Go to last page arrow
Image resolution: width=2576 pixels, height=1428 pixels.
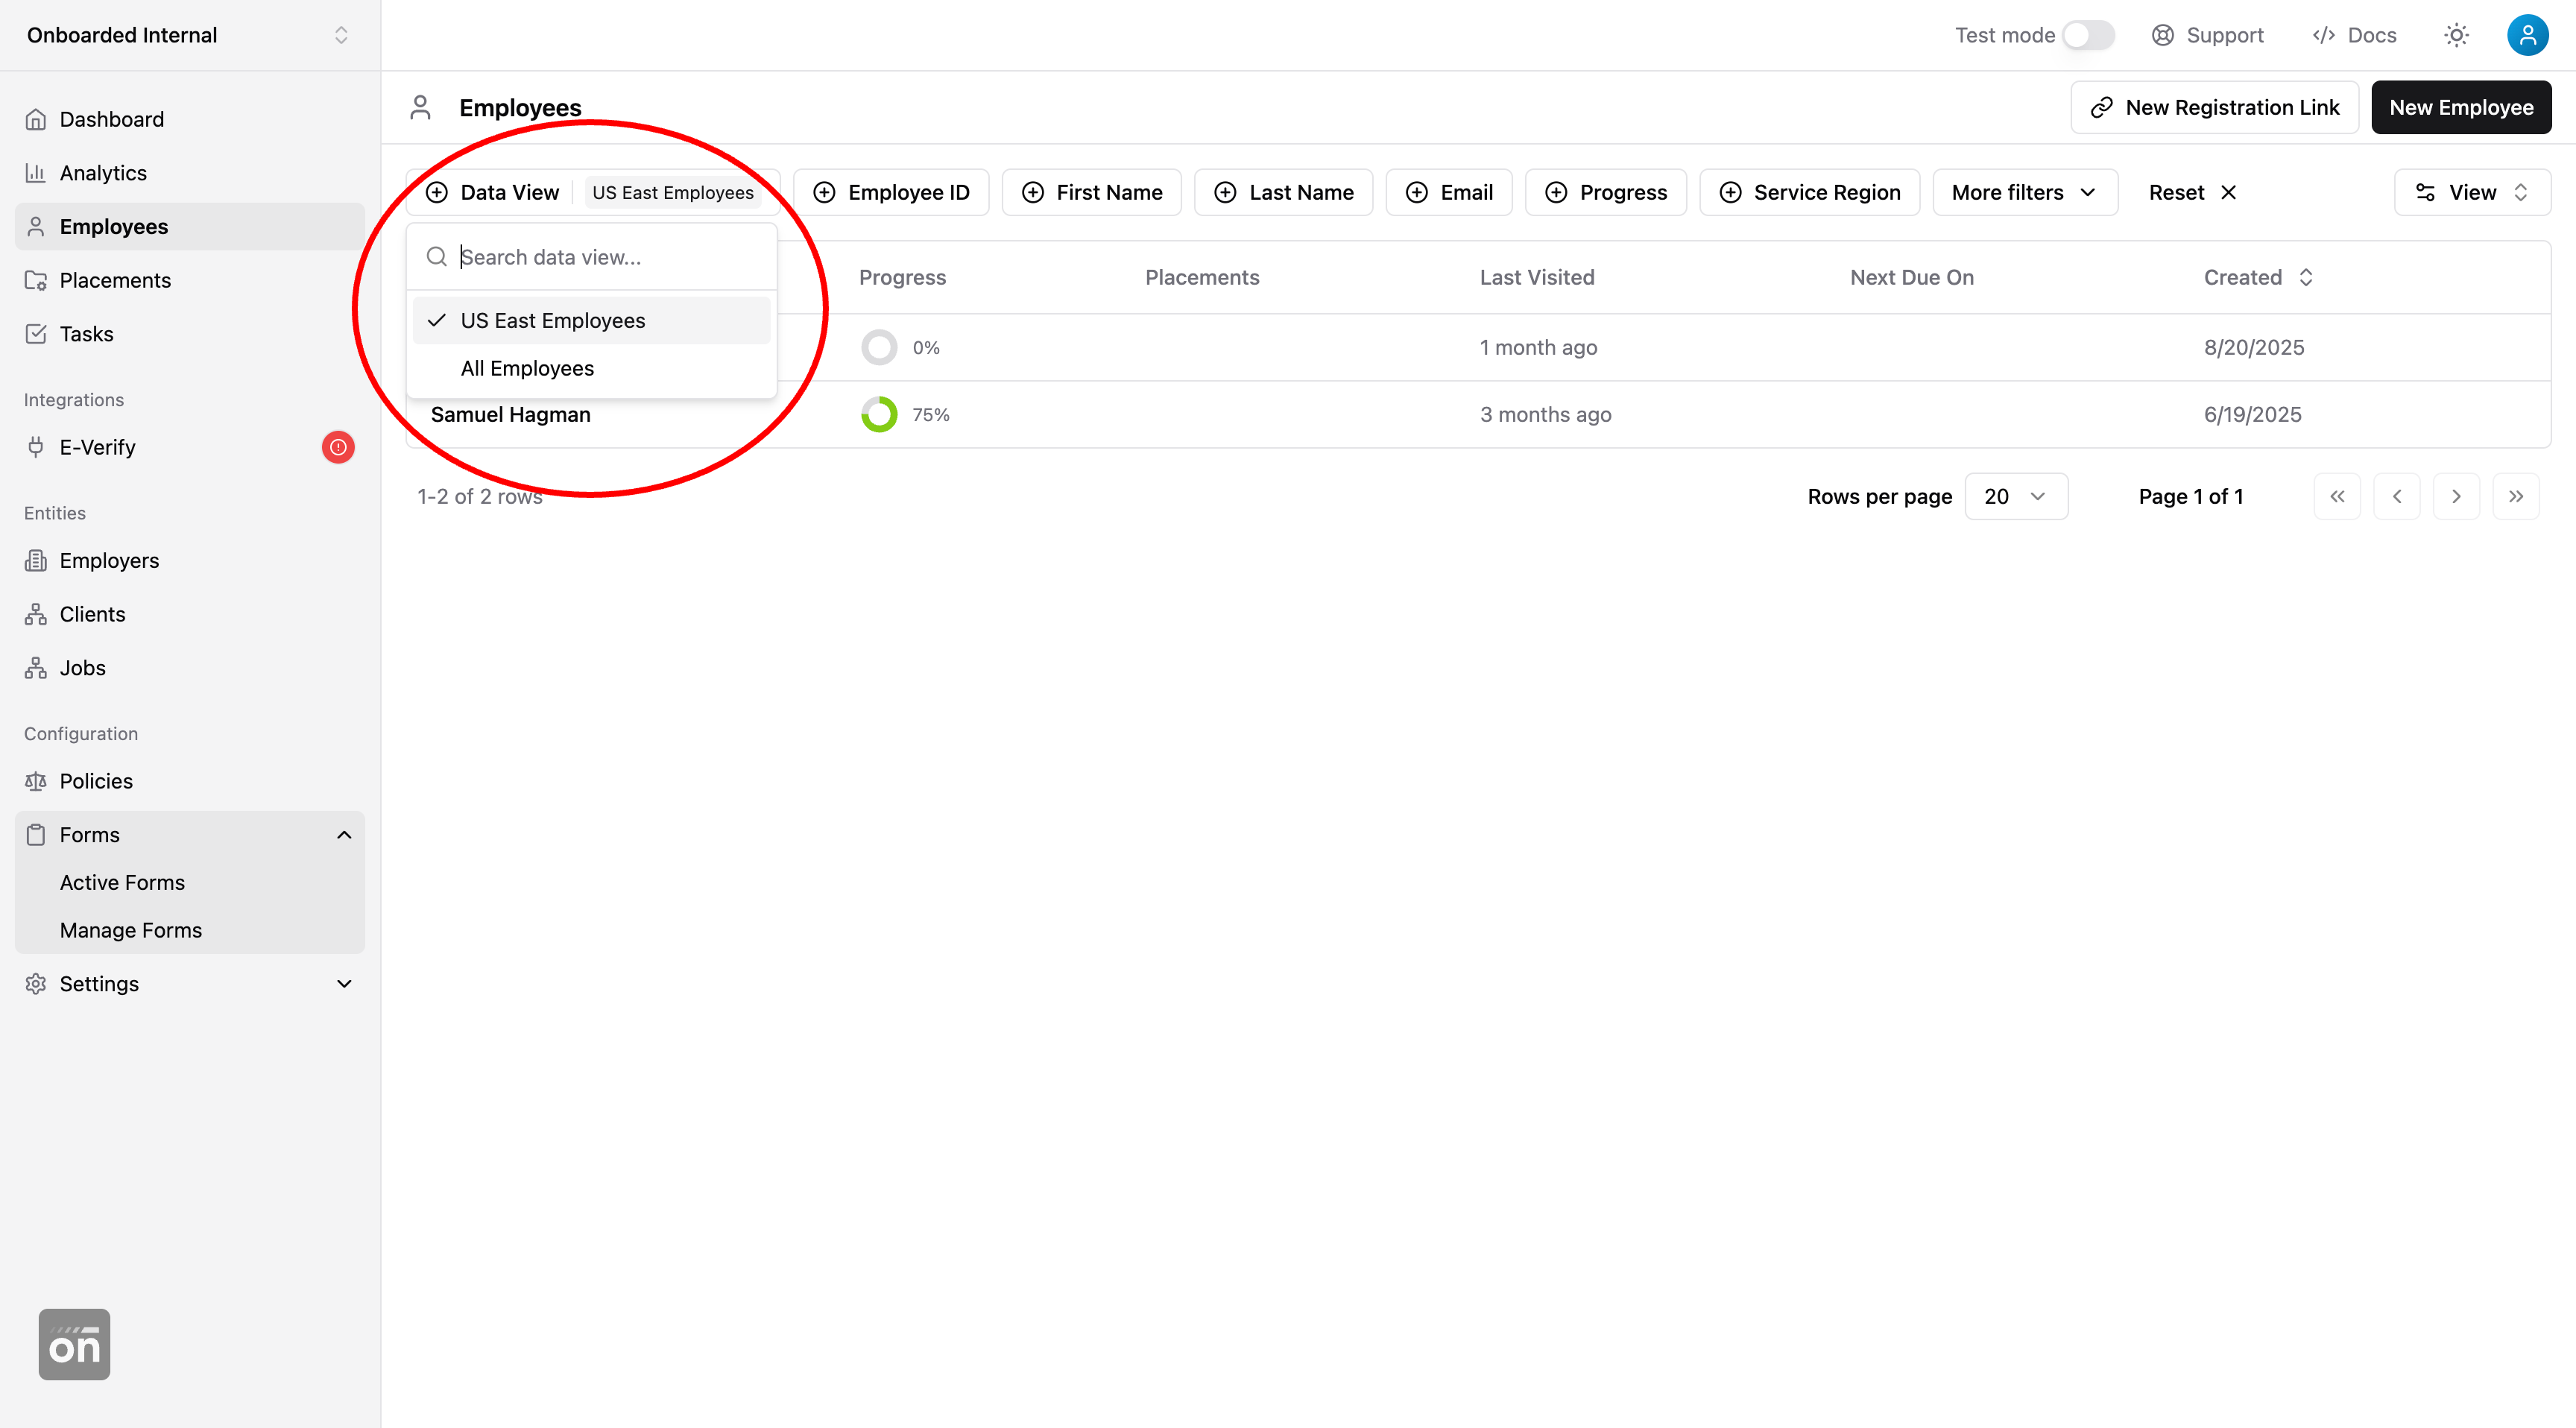click(x=2516, y=496)
